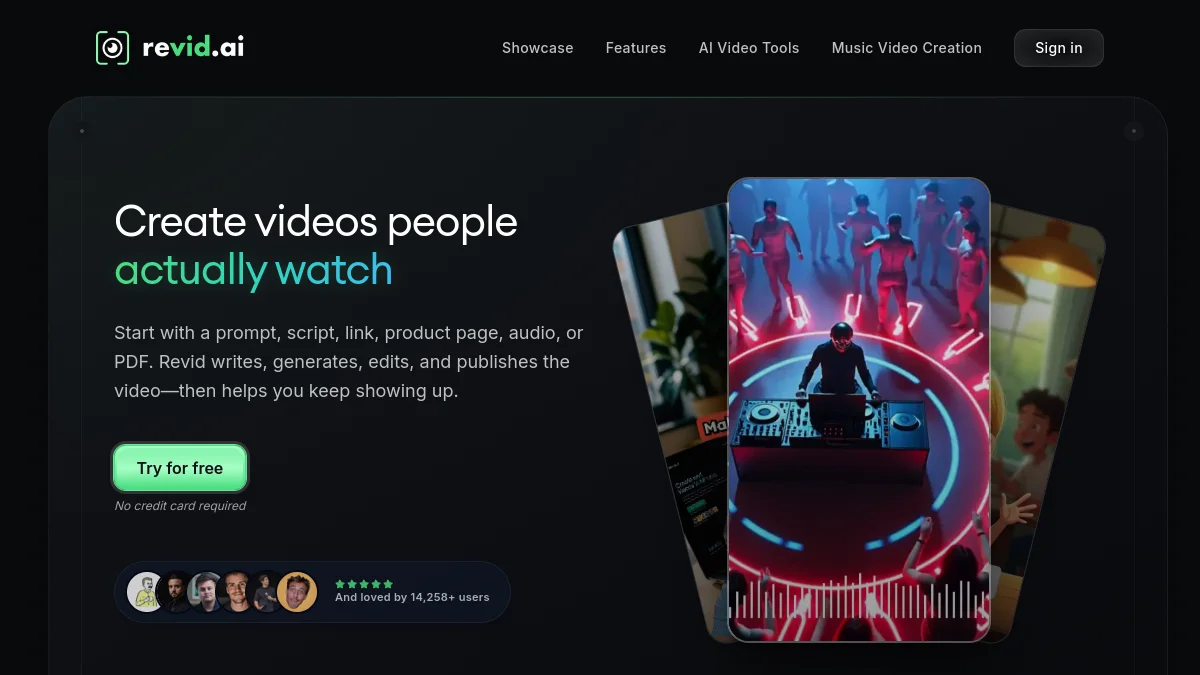1200x675 pixels.
Task: Click the first user avatar in the row
Action: point(146,592)
